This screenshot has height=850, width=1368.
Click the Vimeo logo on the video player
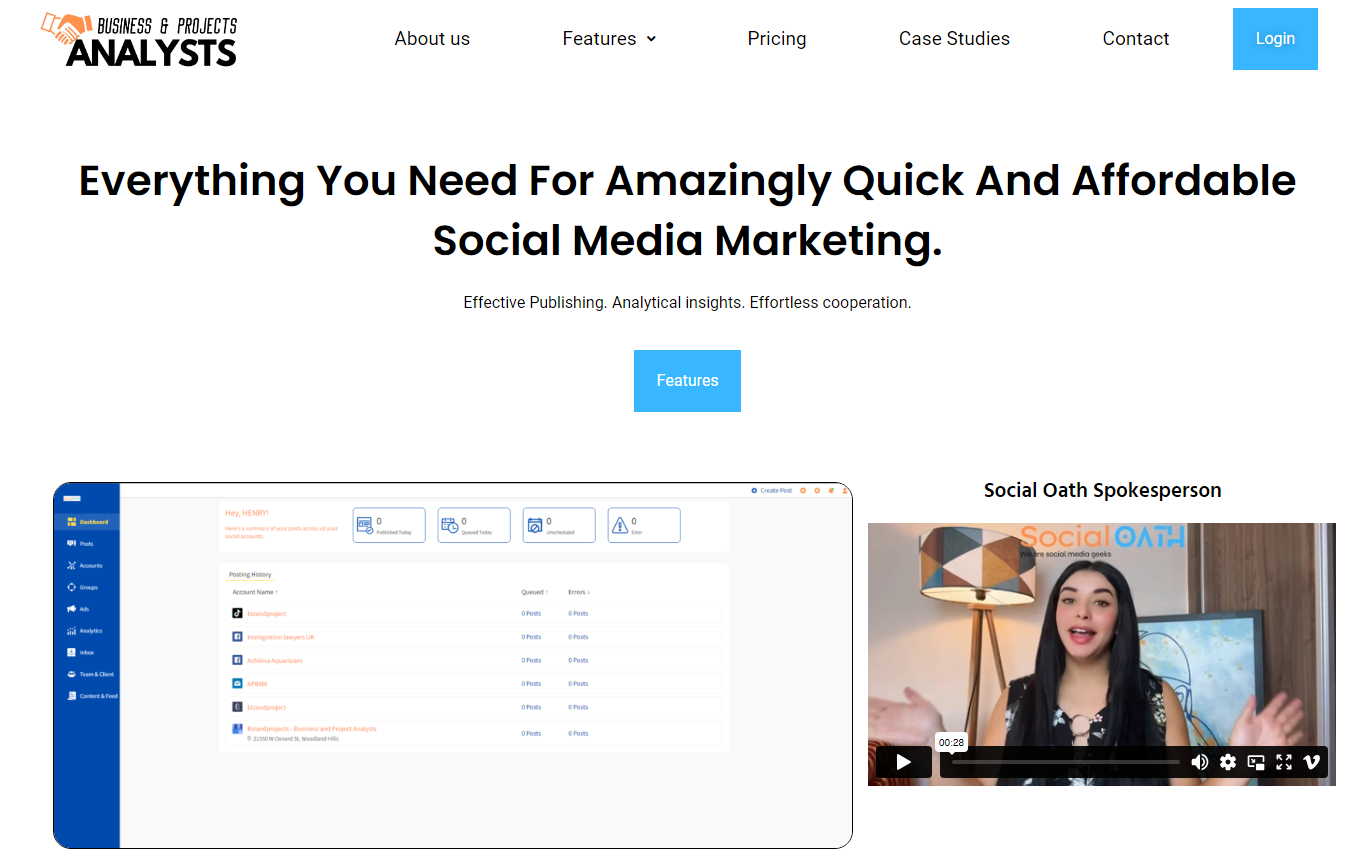tap(1311, 762)
